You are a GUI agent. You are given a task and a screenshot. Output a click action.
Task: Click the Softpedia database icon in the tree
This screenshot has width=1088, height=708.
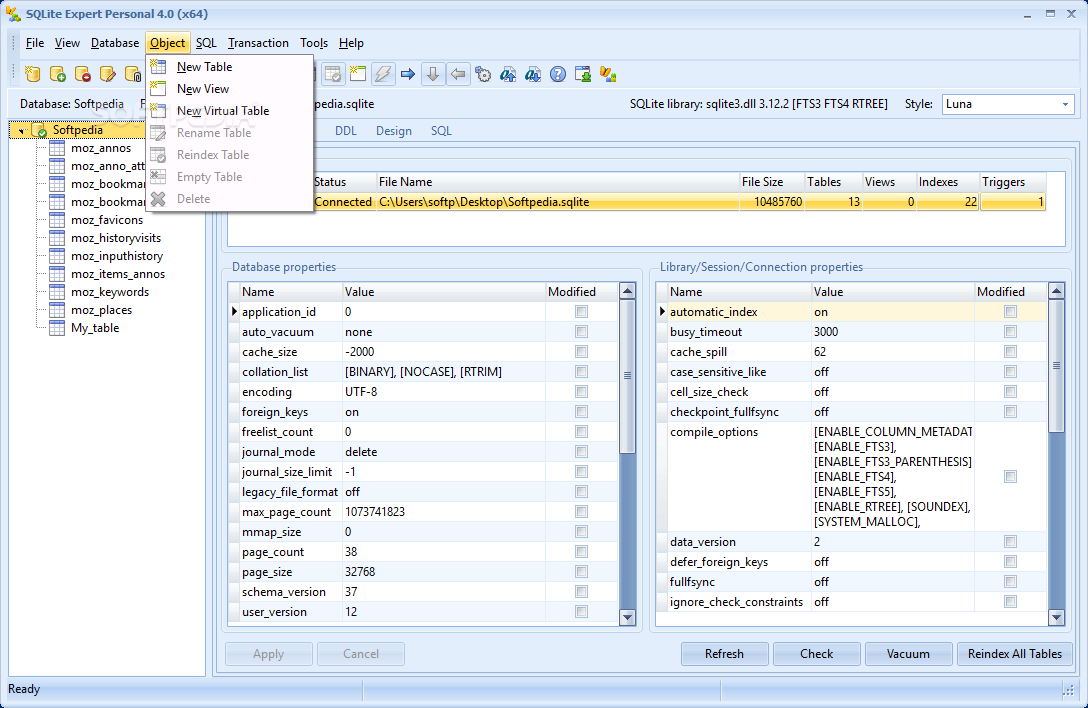coord(40,130)
